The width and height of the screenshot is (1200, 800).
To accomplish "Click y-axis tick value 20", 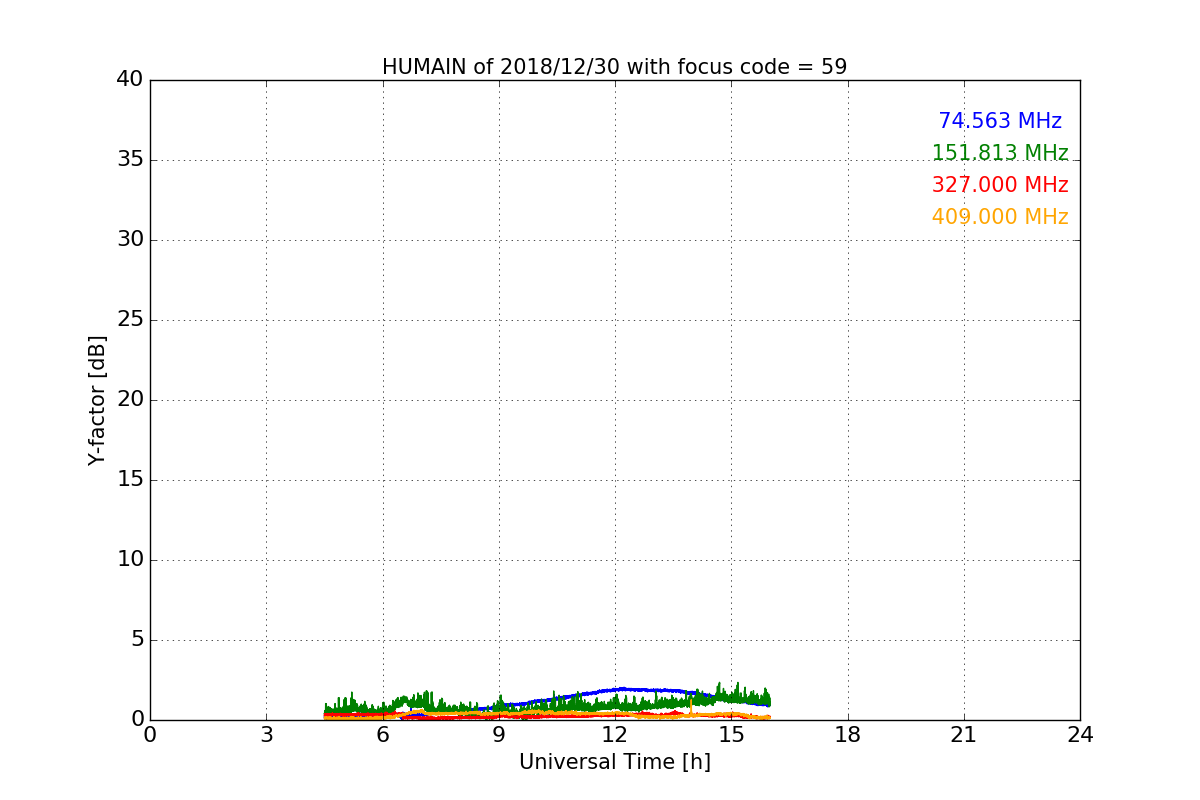I will coord(130,400).
